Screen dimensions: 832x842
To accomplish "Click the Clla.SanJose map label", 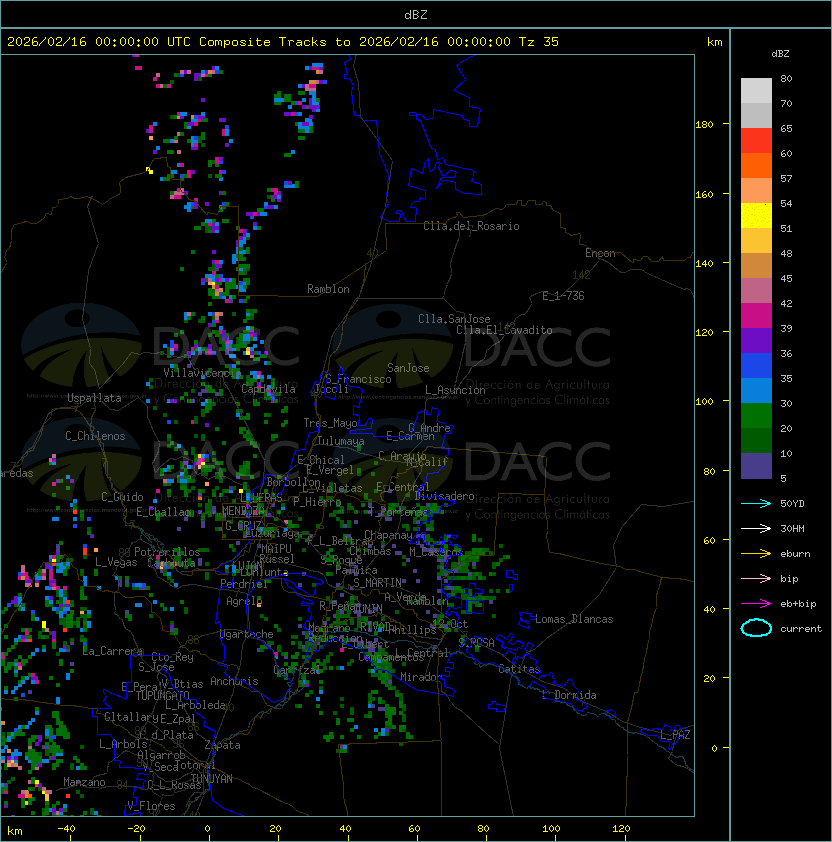I will click(x=454, y=319).
